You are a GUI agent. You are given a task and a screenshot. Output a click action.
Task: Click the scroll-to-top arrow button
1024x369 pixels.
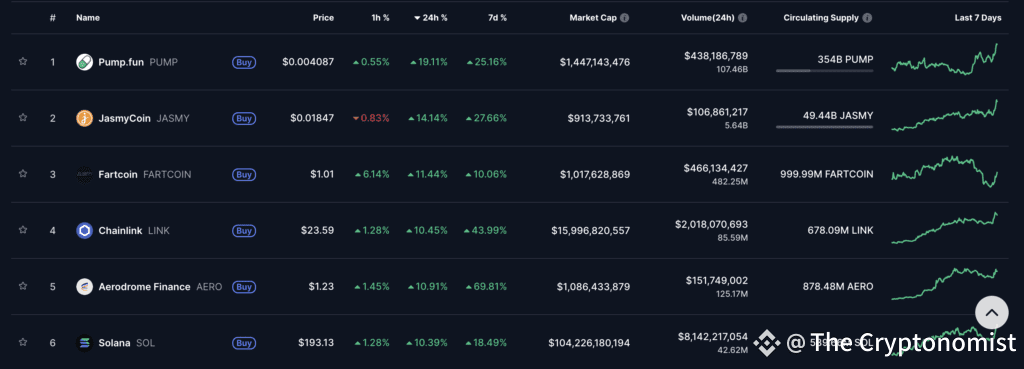(992, 313)
